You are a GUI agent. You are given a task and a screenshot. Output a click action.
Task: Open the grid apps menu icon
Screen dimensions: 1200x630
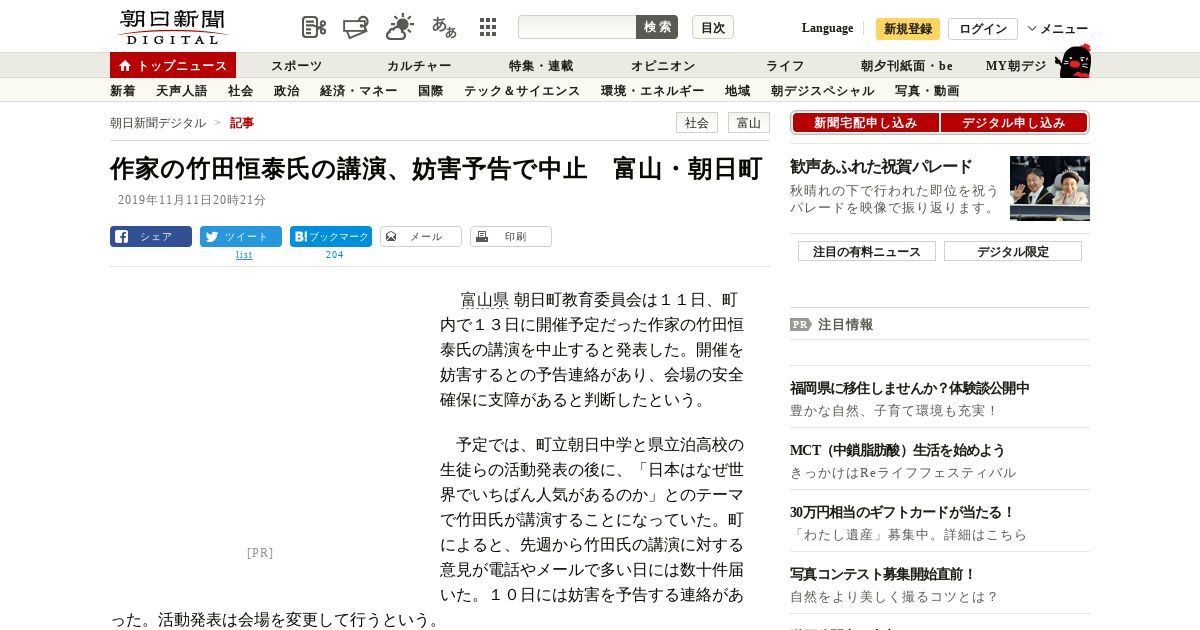[488, 27]
